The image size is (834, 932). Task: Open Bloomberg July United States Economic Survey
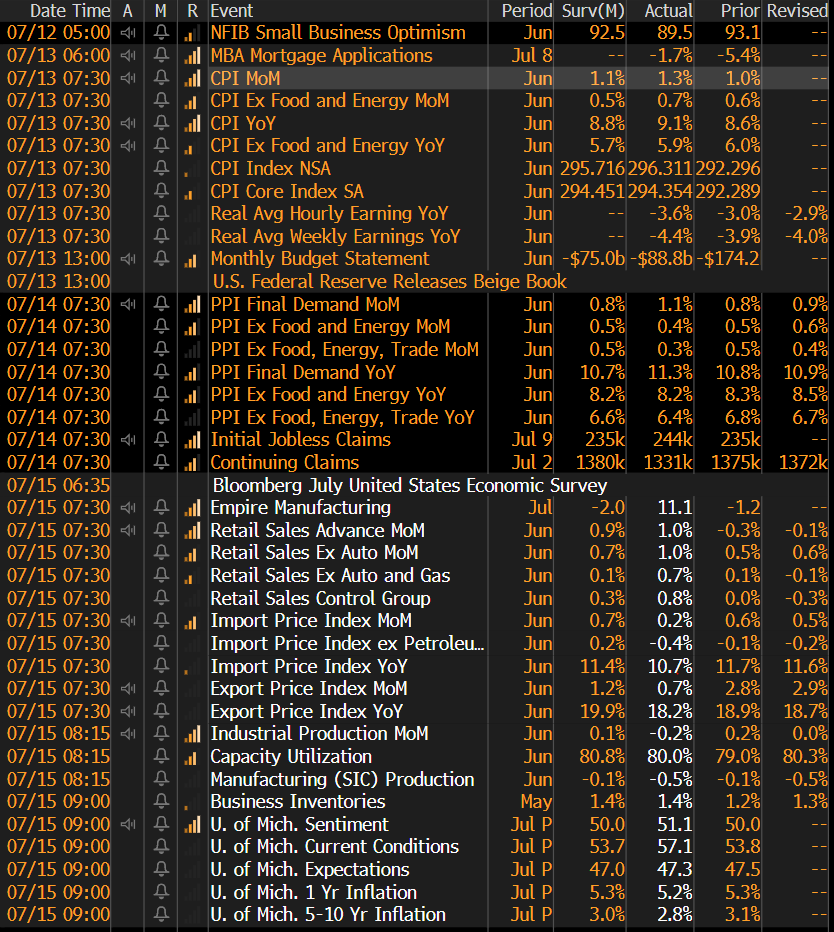[x=409, y=485]
